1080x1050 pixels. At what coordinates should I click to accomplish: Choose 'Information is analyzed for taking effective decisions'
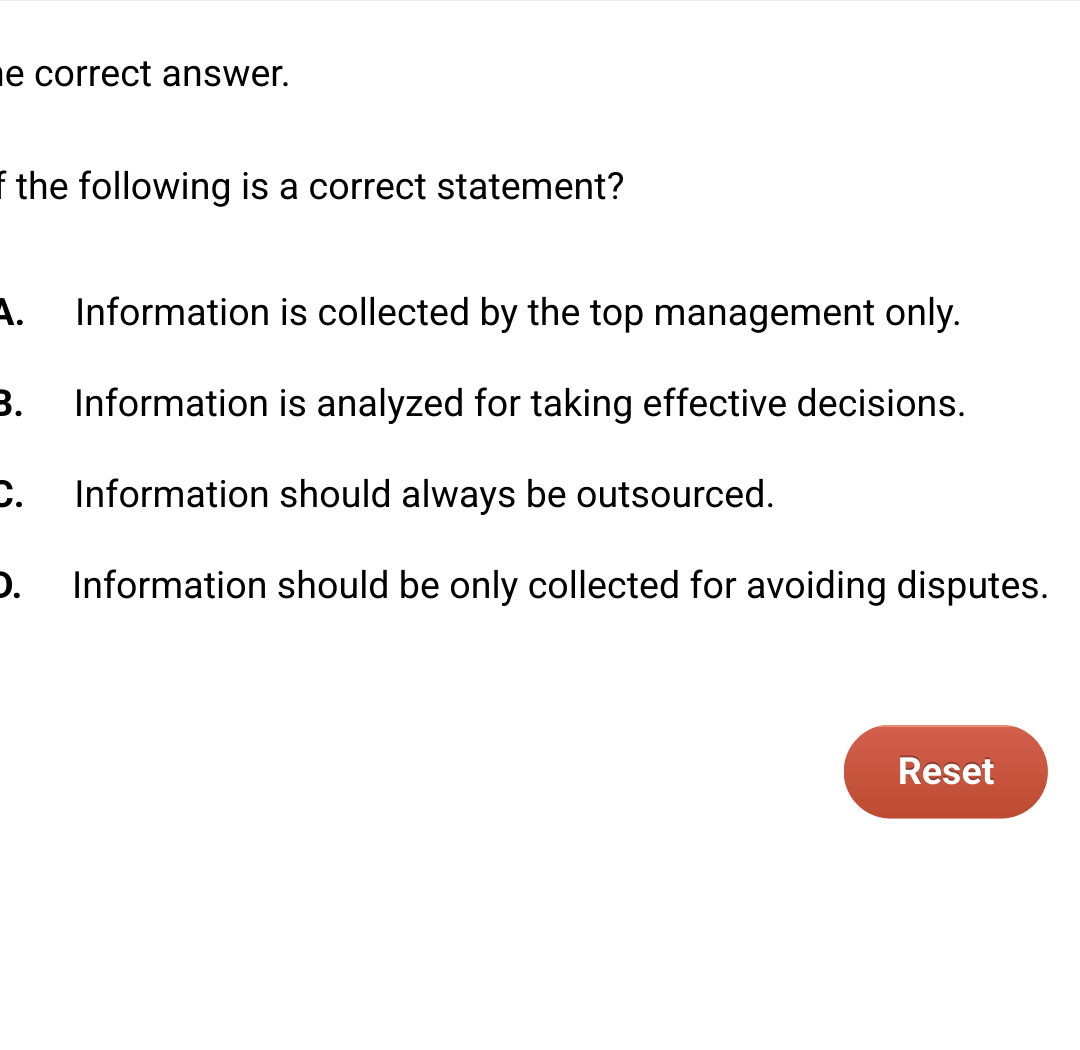520,404
